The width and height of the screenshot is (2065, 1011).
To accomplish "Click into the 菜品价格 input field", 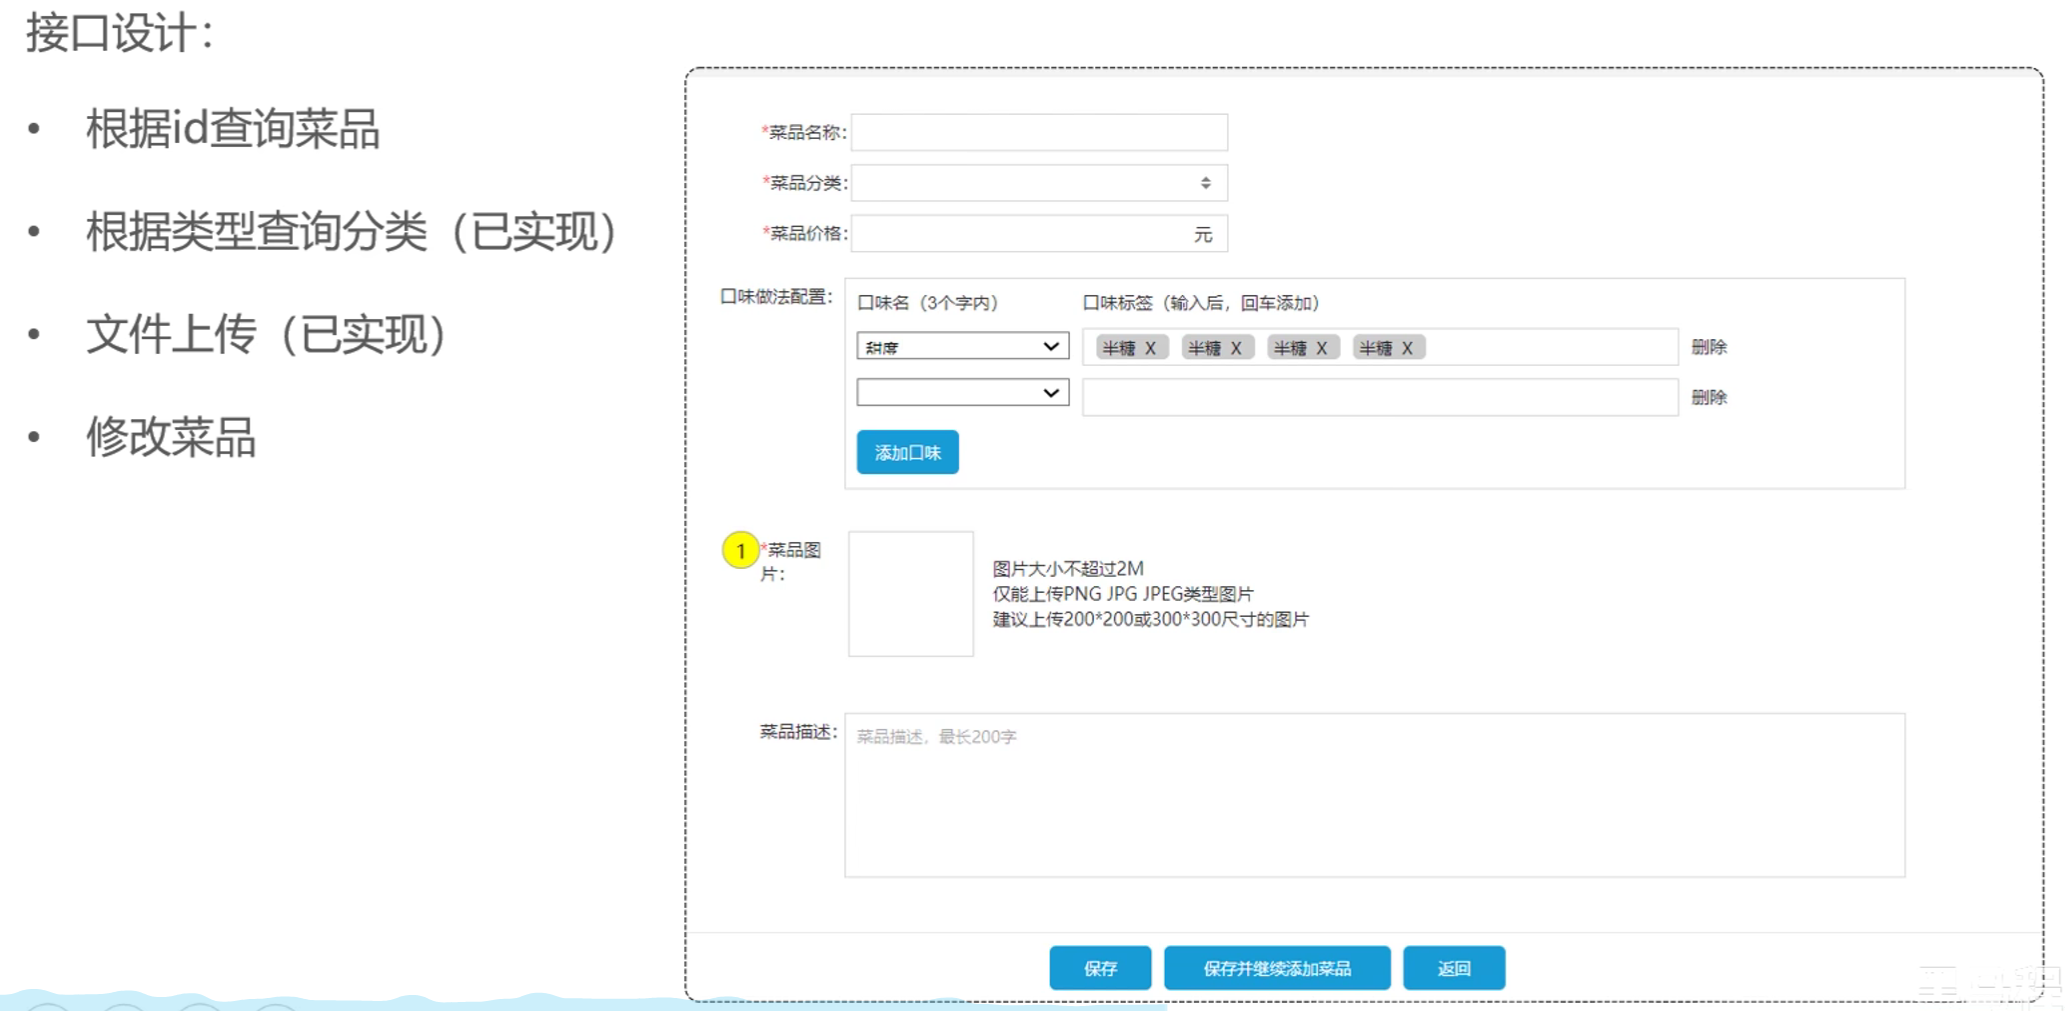I will point(1020,234).
